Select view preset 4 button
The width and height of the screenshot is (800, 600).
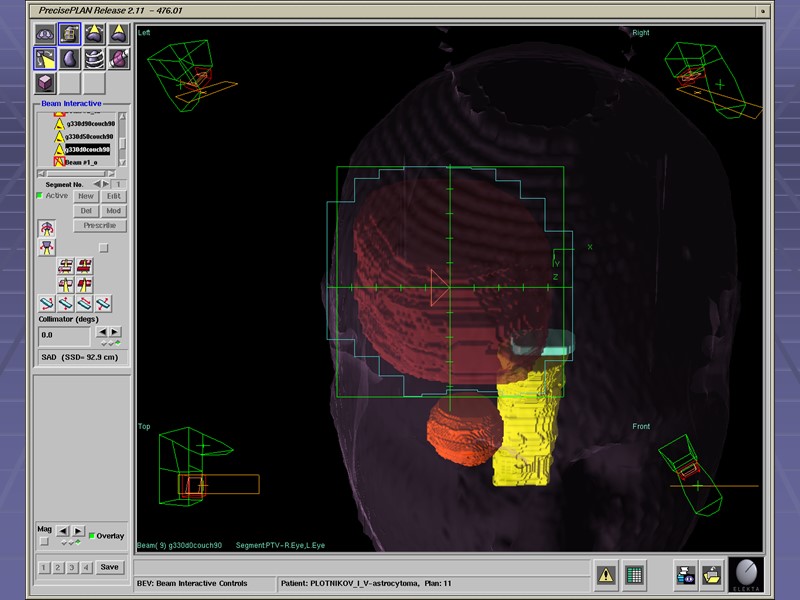pyautogui.click(x=87, y=567)
